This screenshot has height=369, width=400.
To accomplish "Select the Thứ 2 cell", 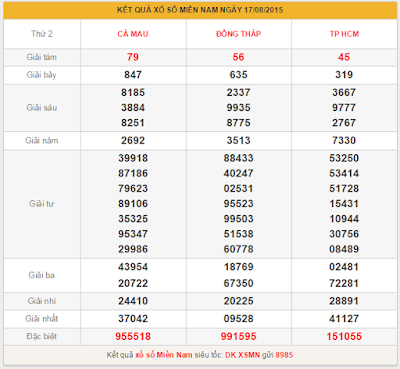I will (x=42, y=34).
